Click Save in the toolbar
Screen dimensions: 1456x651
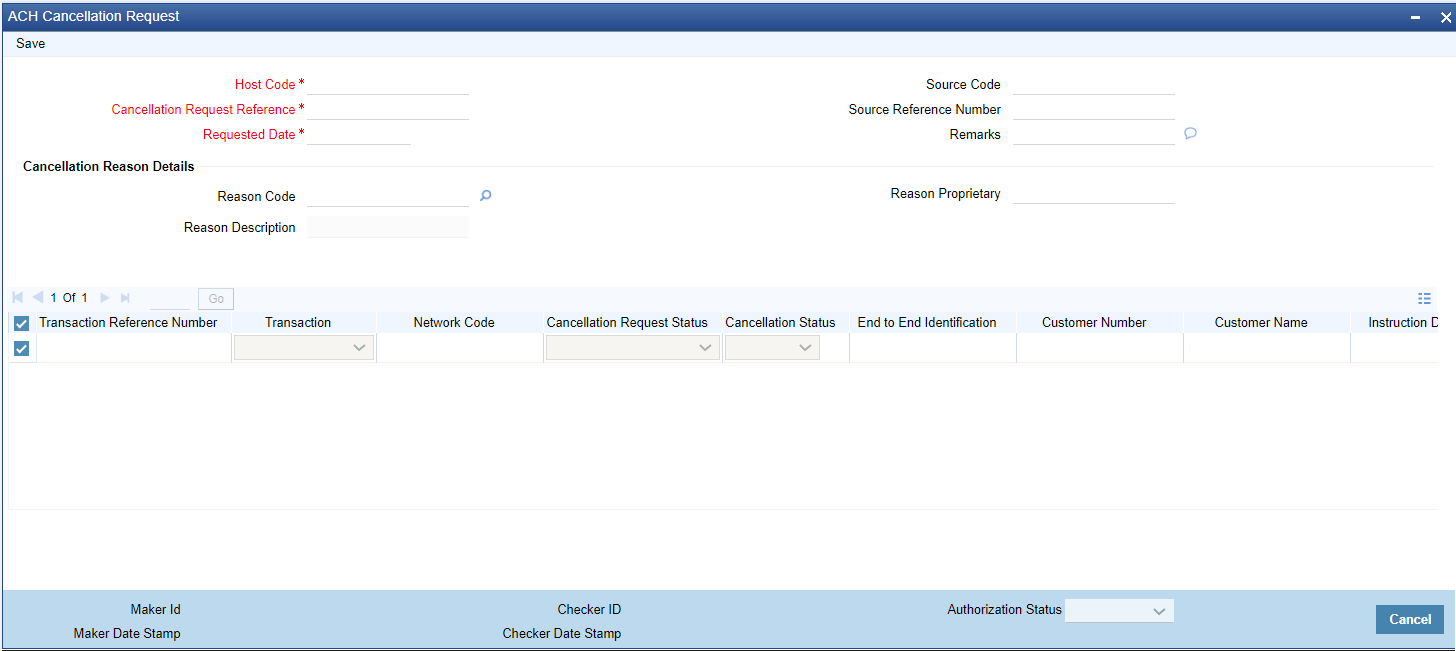(x=31, y=44)
